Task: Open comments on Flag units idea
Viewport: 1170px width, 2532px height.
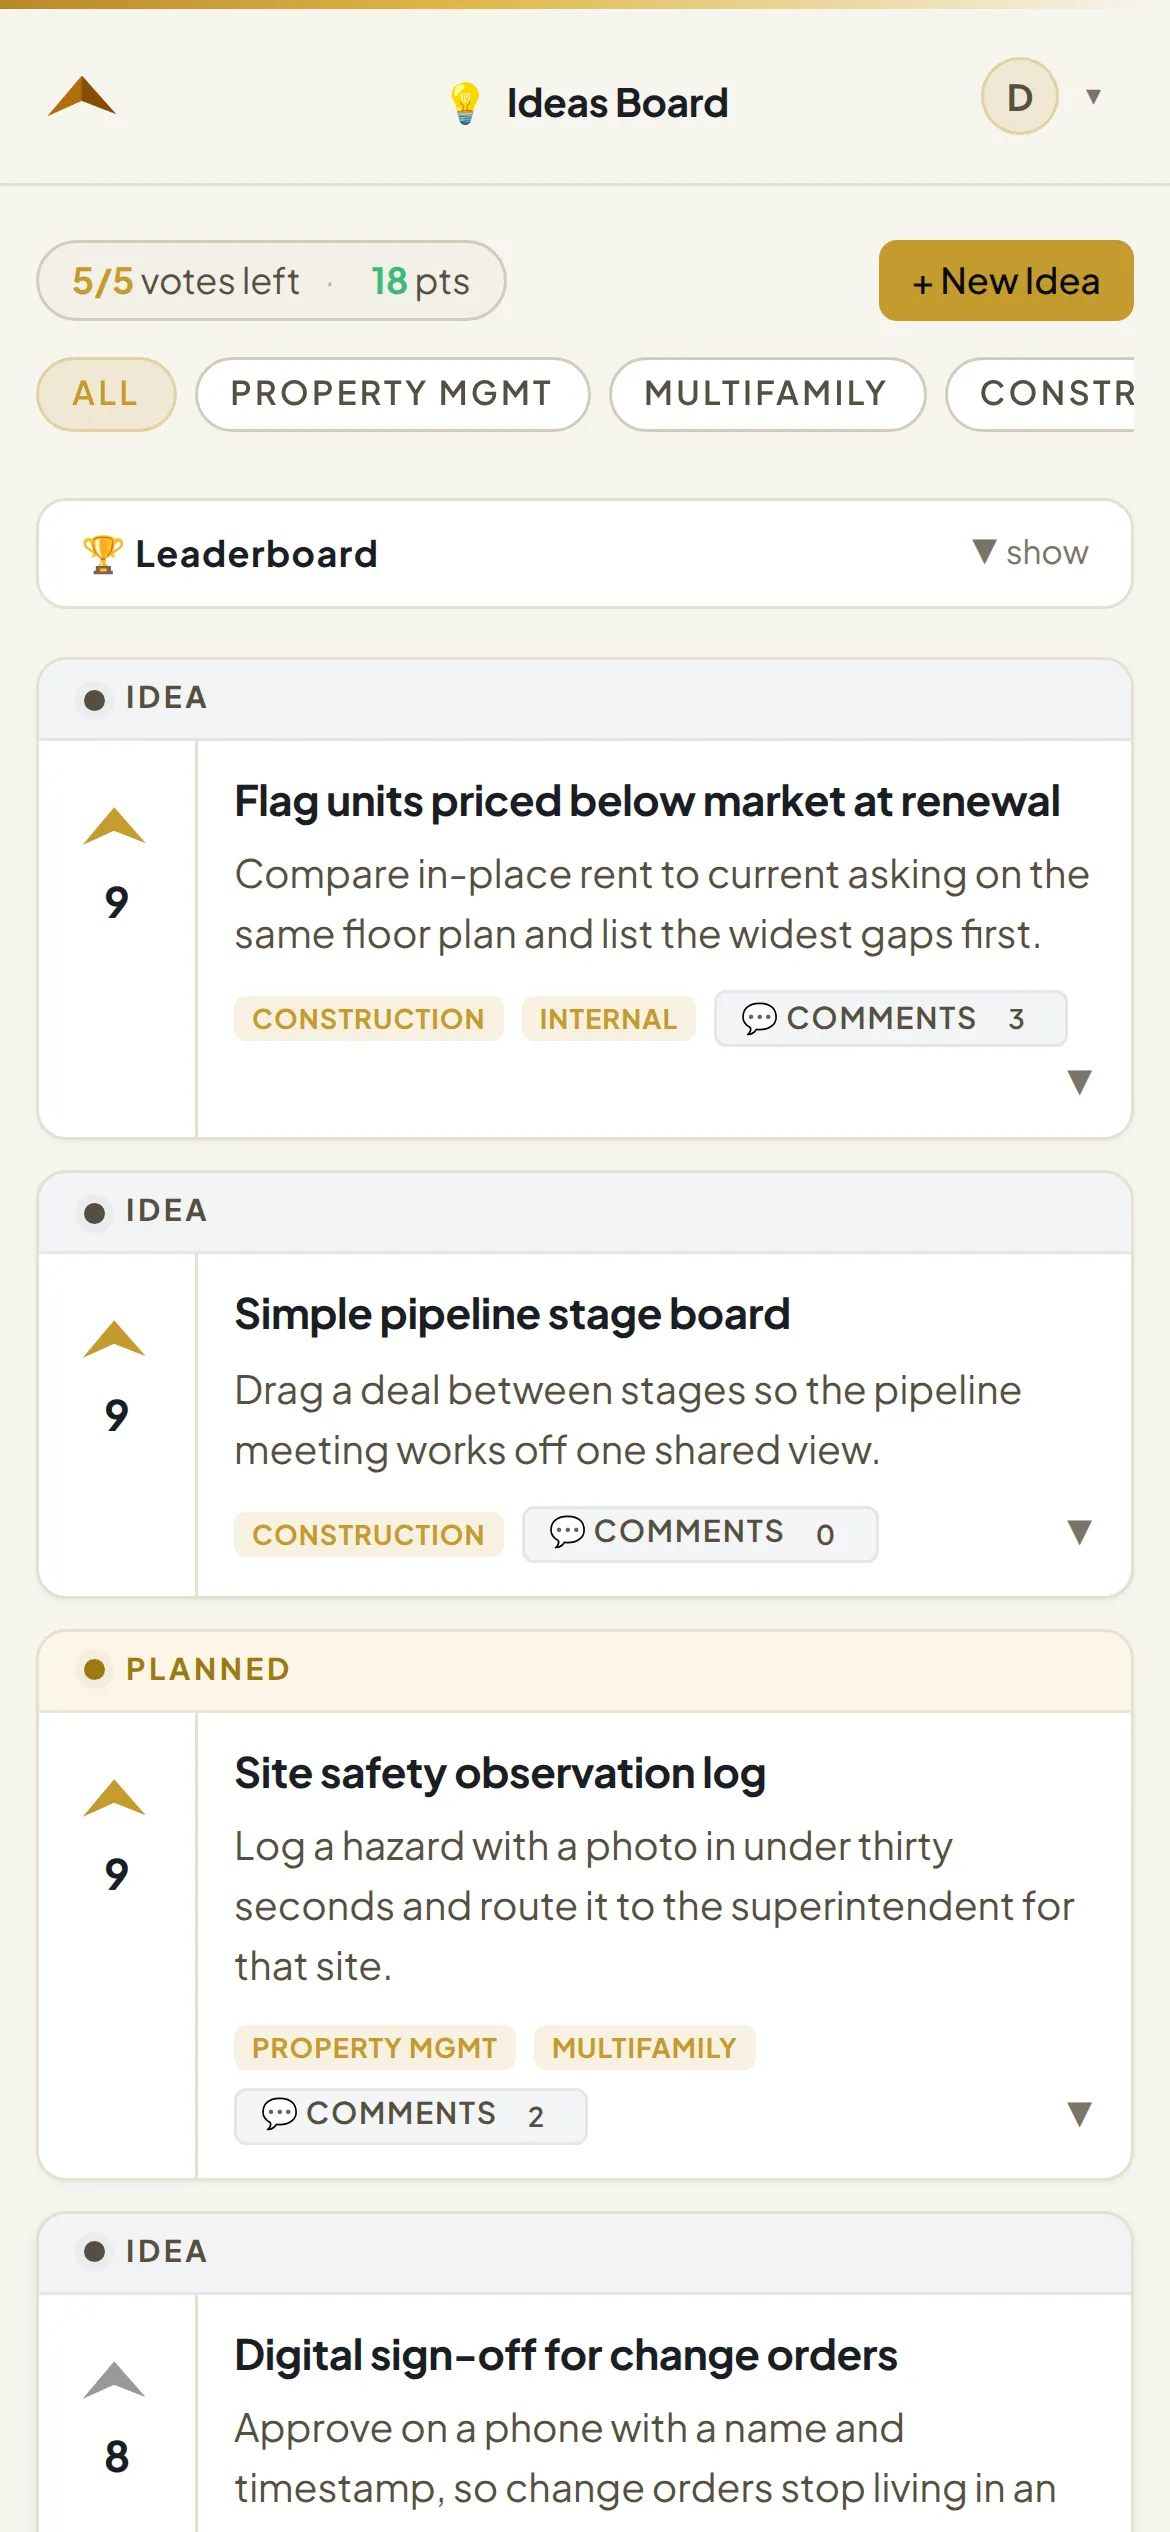Action: (x=890, y=1019)
